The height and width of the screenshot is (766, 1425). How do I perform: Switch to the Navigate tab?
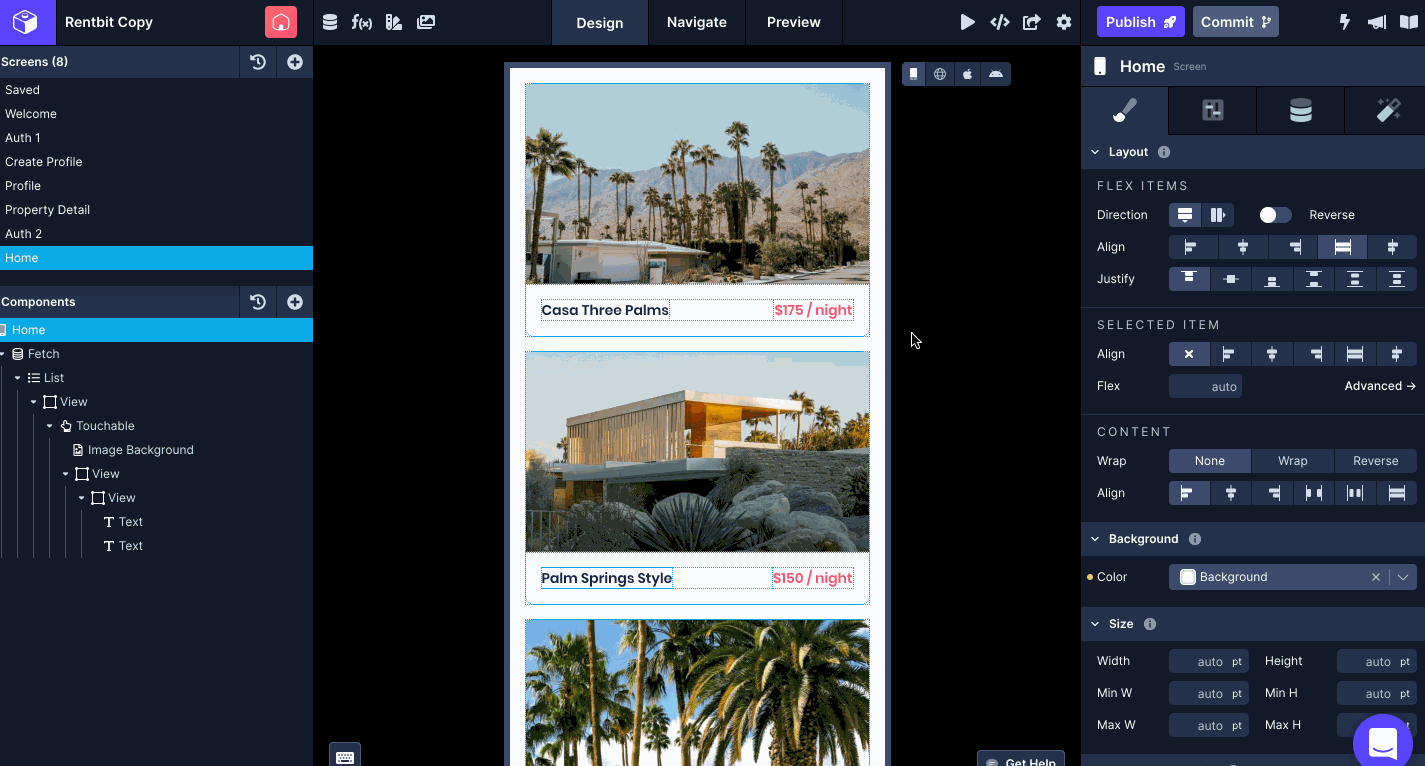coord(697,22)
